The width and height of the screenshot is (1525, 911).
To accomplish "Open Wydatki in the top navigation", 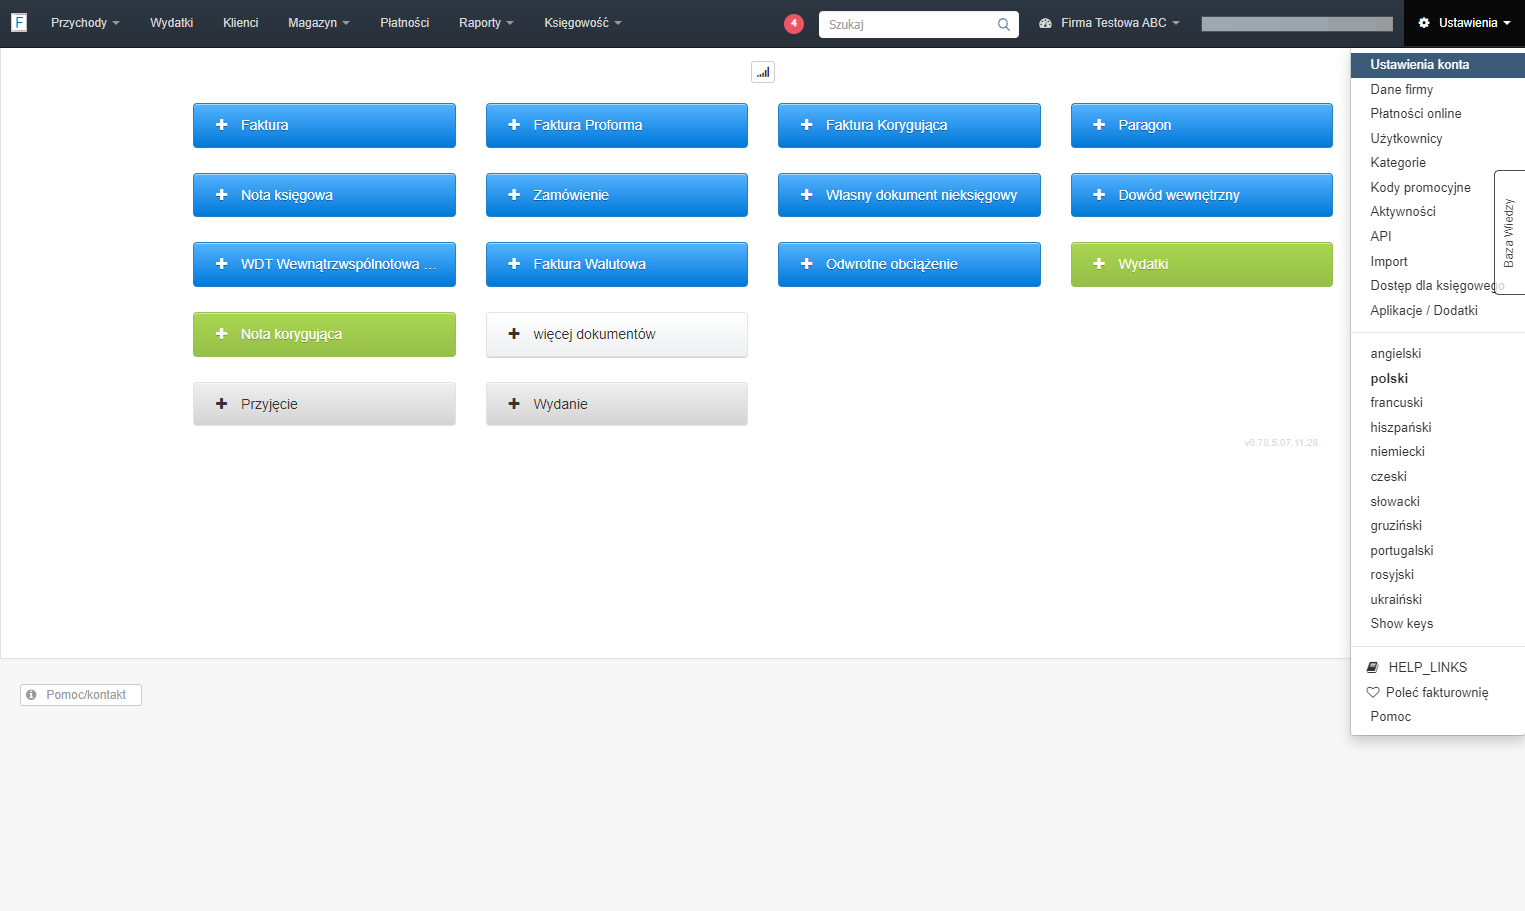I will coord(172,23).
